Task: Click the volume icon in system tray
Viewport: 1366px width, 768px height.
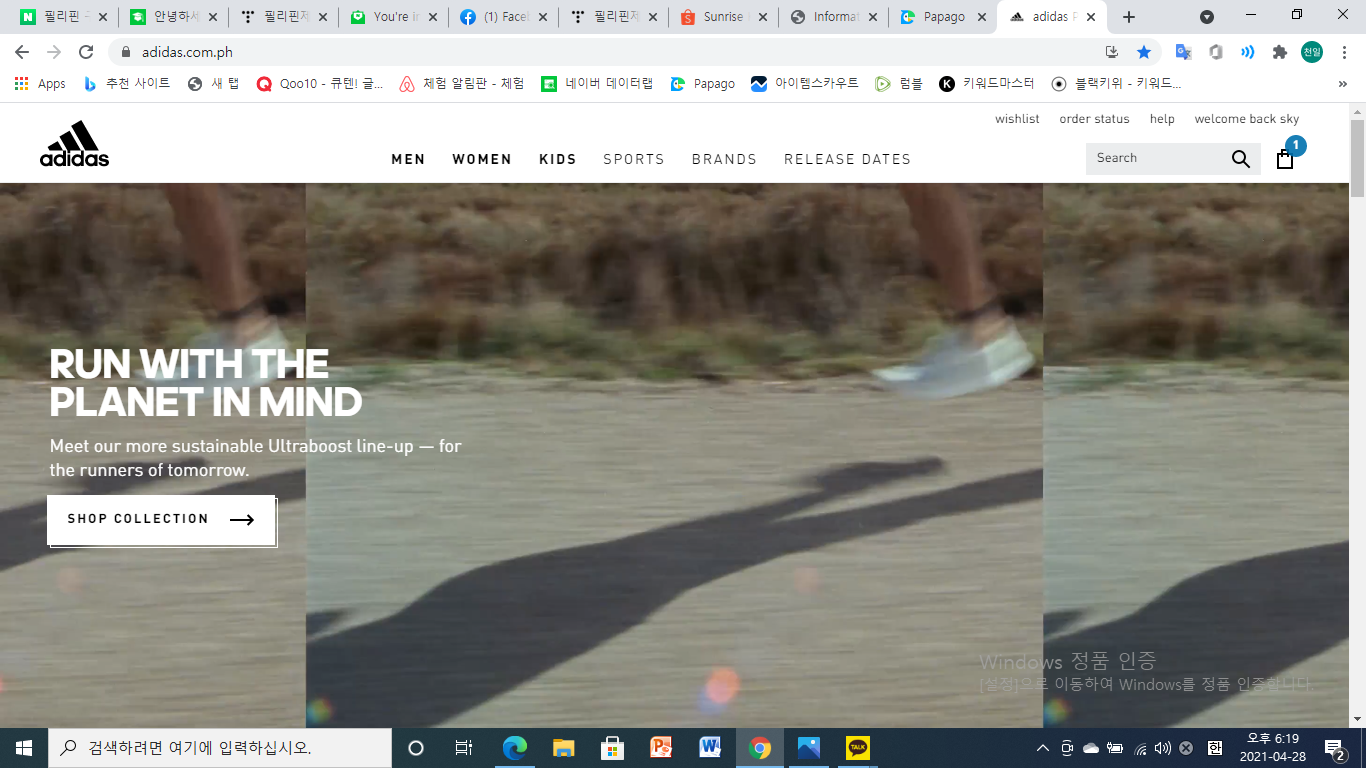Action: (1162, 748)
